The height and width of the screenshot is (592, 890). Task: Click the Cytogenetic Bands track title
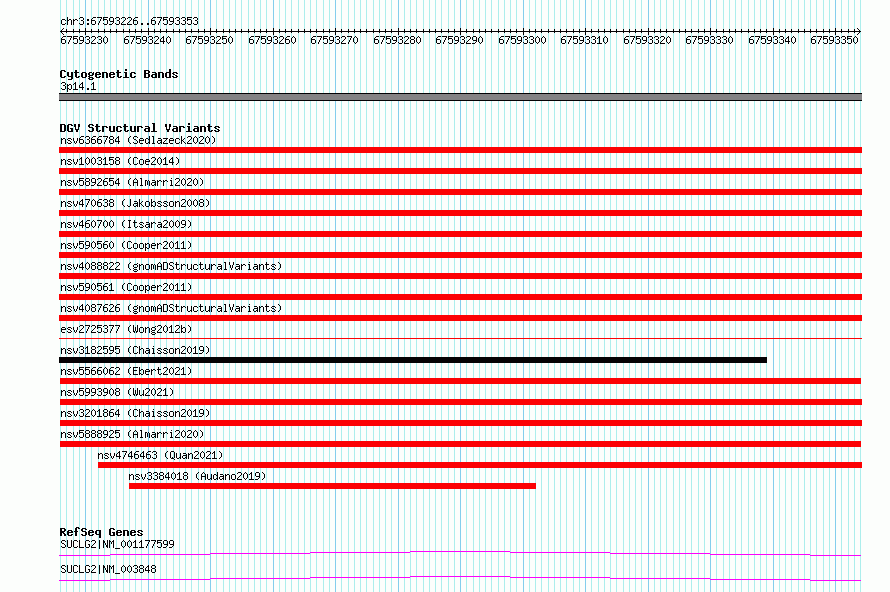tap(119, 74)
